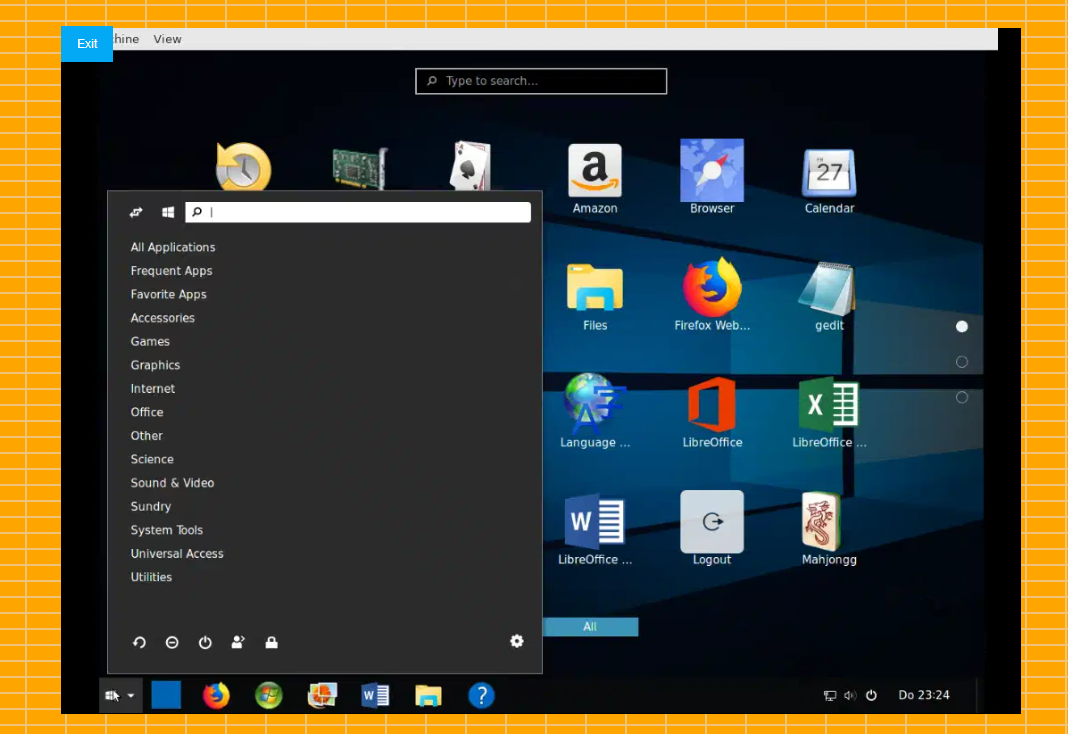Launch the playing cards game icon
Screen dimensions: 1068x734
tap(471, 165)
